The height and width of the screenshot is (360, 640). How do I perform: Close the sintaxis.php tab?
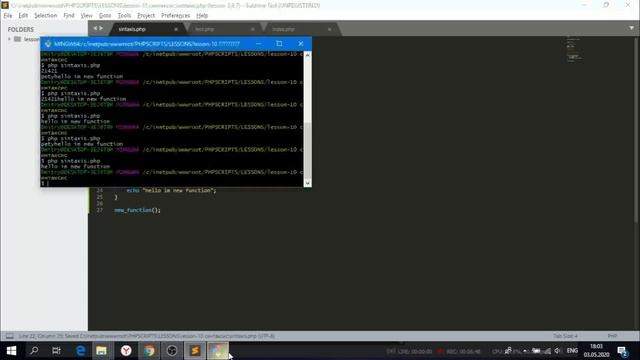pyautogui.click(x=176, y=29)
